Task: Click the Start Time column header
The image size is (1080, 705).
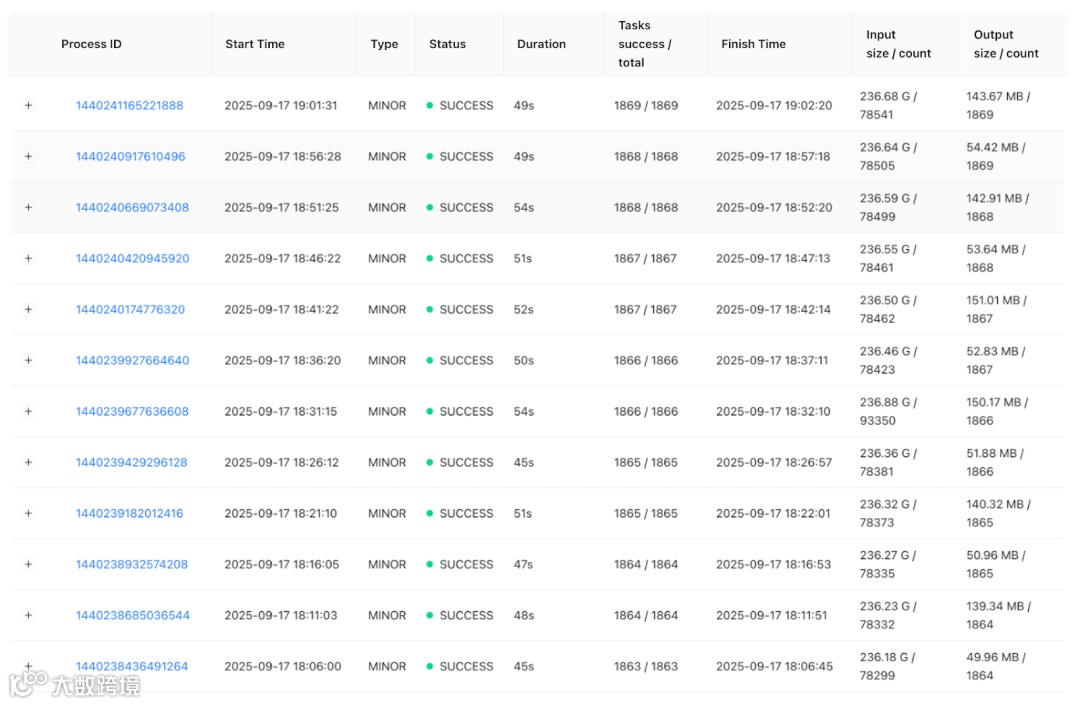Action: click(x=255, y=44)
